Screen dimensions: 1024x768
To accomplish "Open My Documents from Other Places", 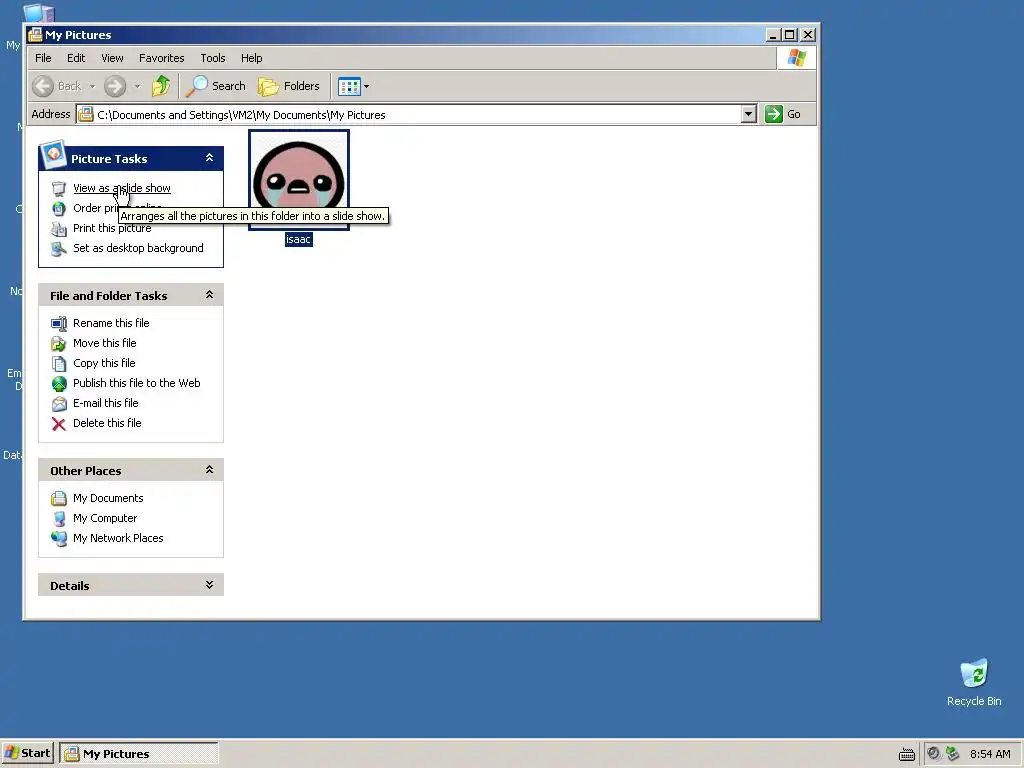I will click(108, 498).
